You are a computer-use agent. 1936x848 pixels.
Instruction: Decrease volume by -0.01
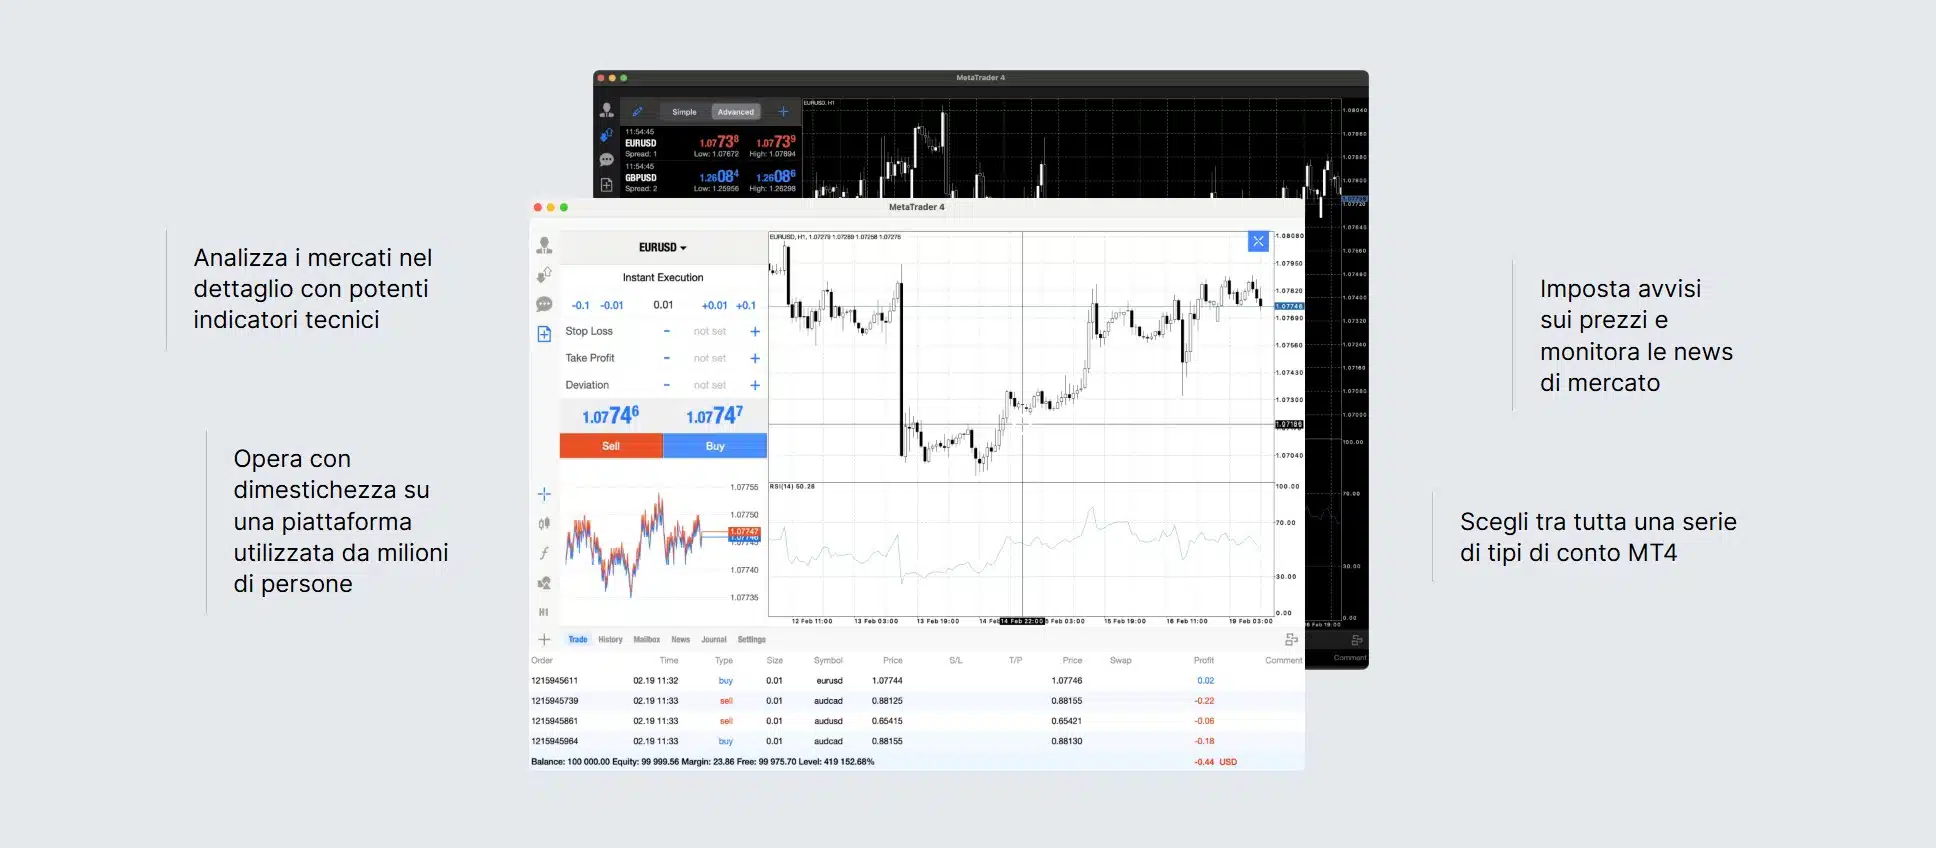[x=612, y=306]
